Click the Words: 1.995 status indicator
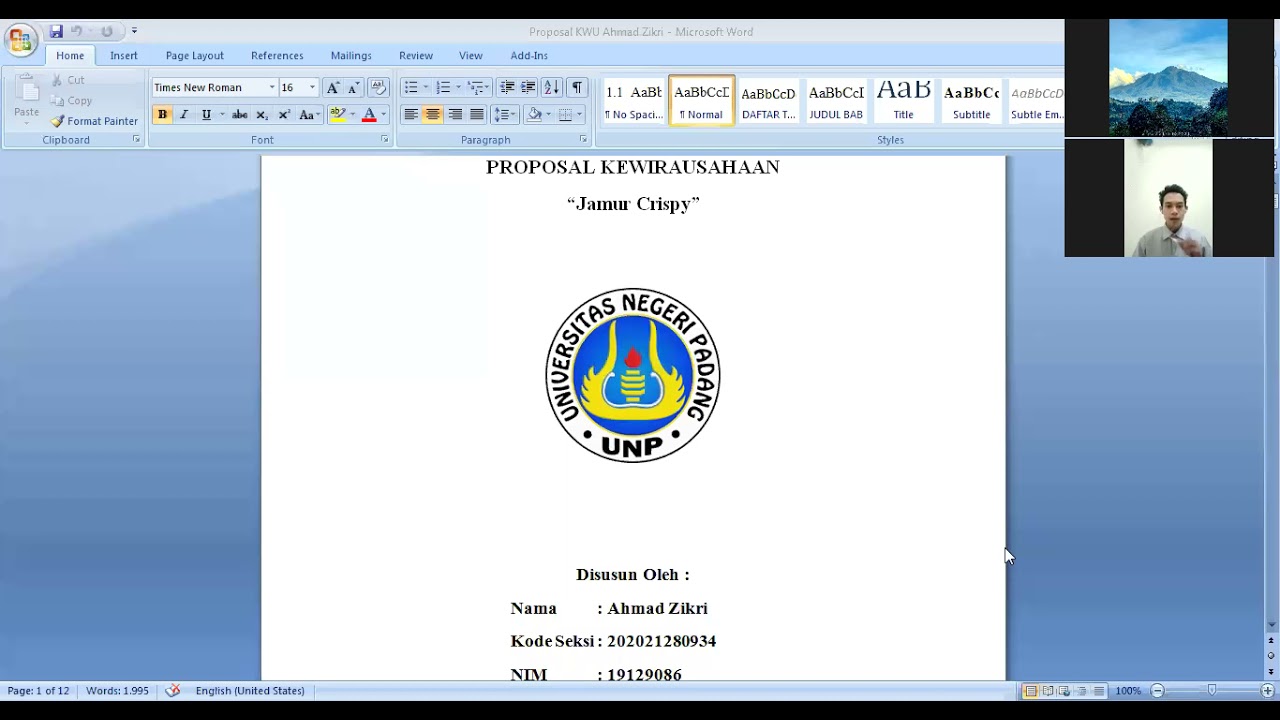This screenshot has width=1280, height=720. [117, 691]
